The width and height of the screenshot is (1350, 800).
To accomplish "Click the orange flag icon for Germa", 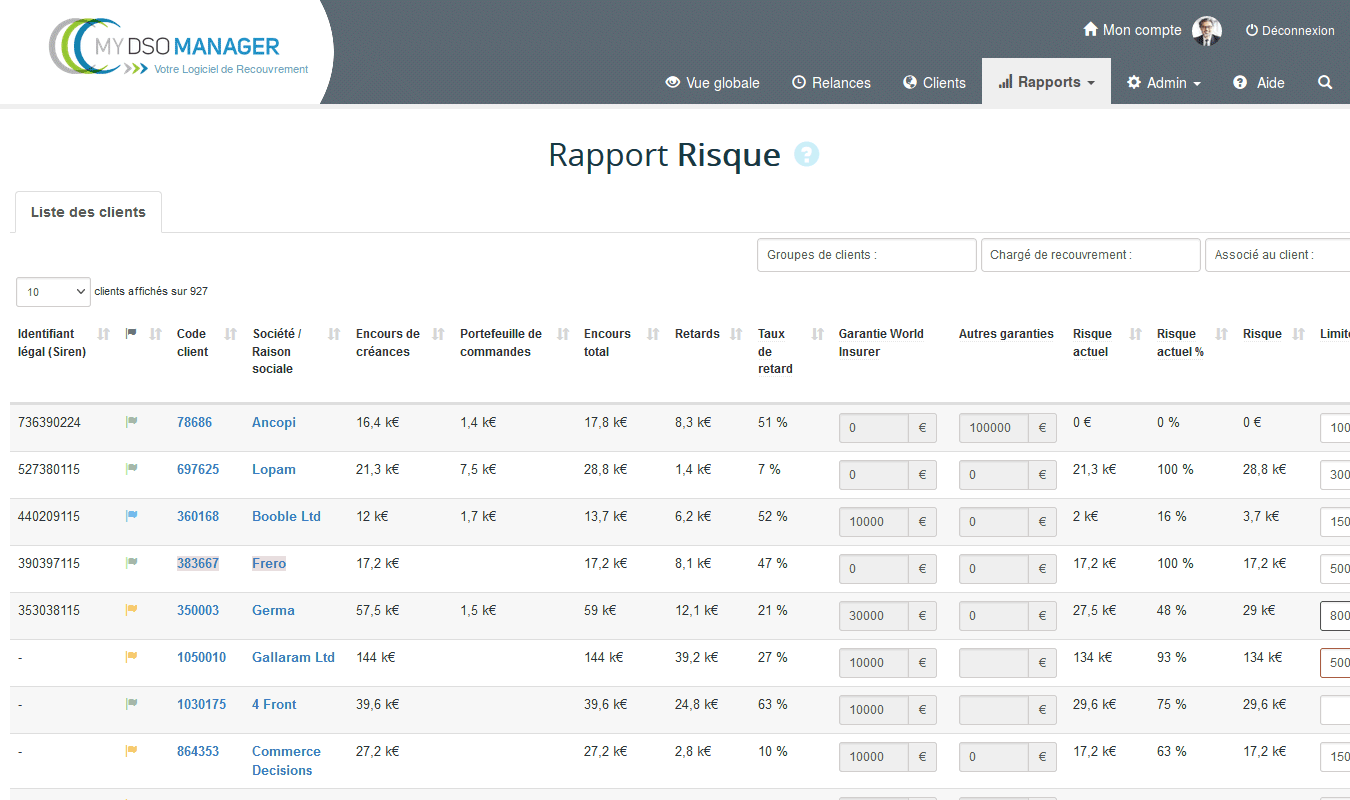I will coord(131,610).
